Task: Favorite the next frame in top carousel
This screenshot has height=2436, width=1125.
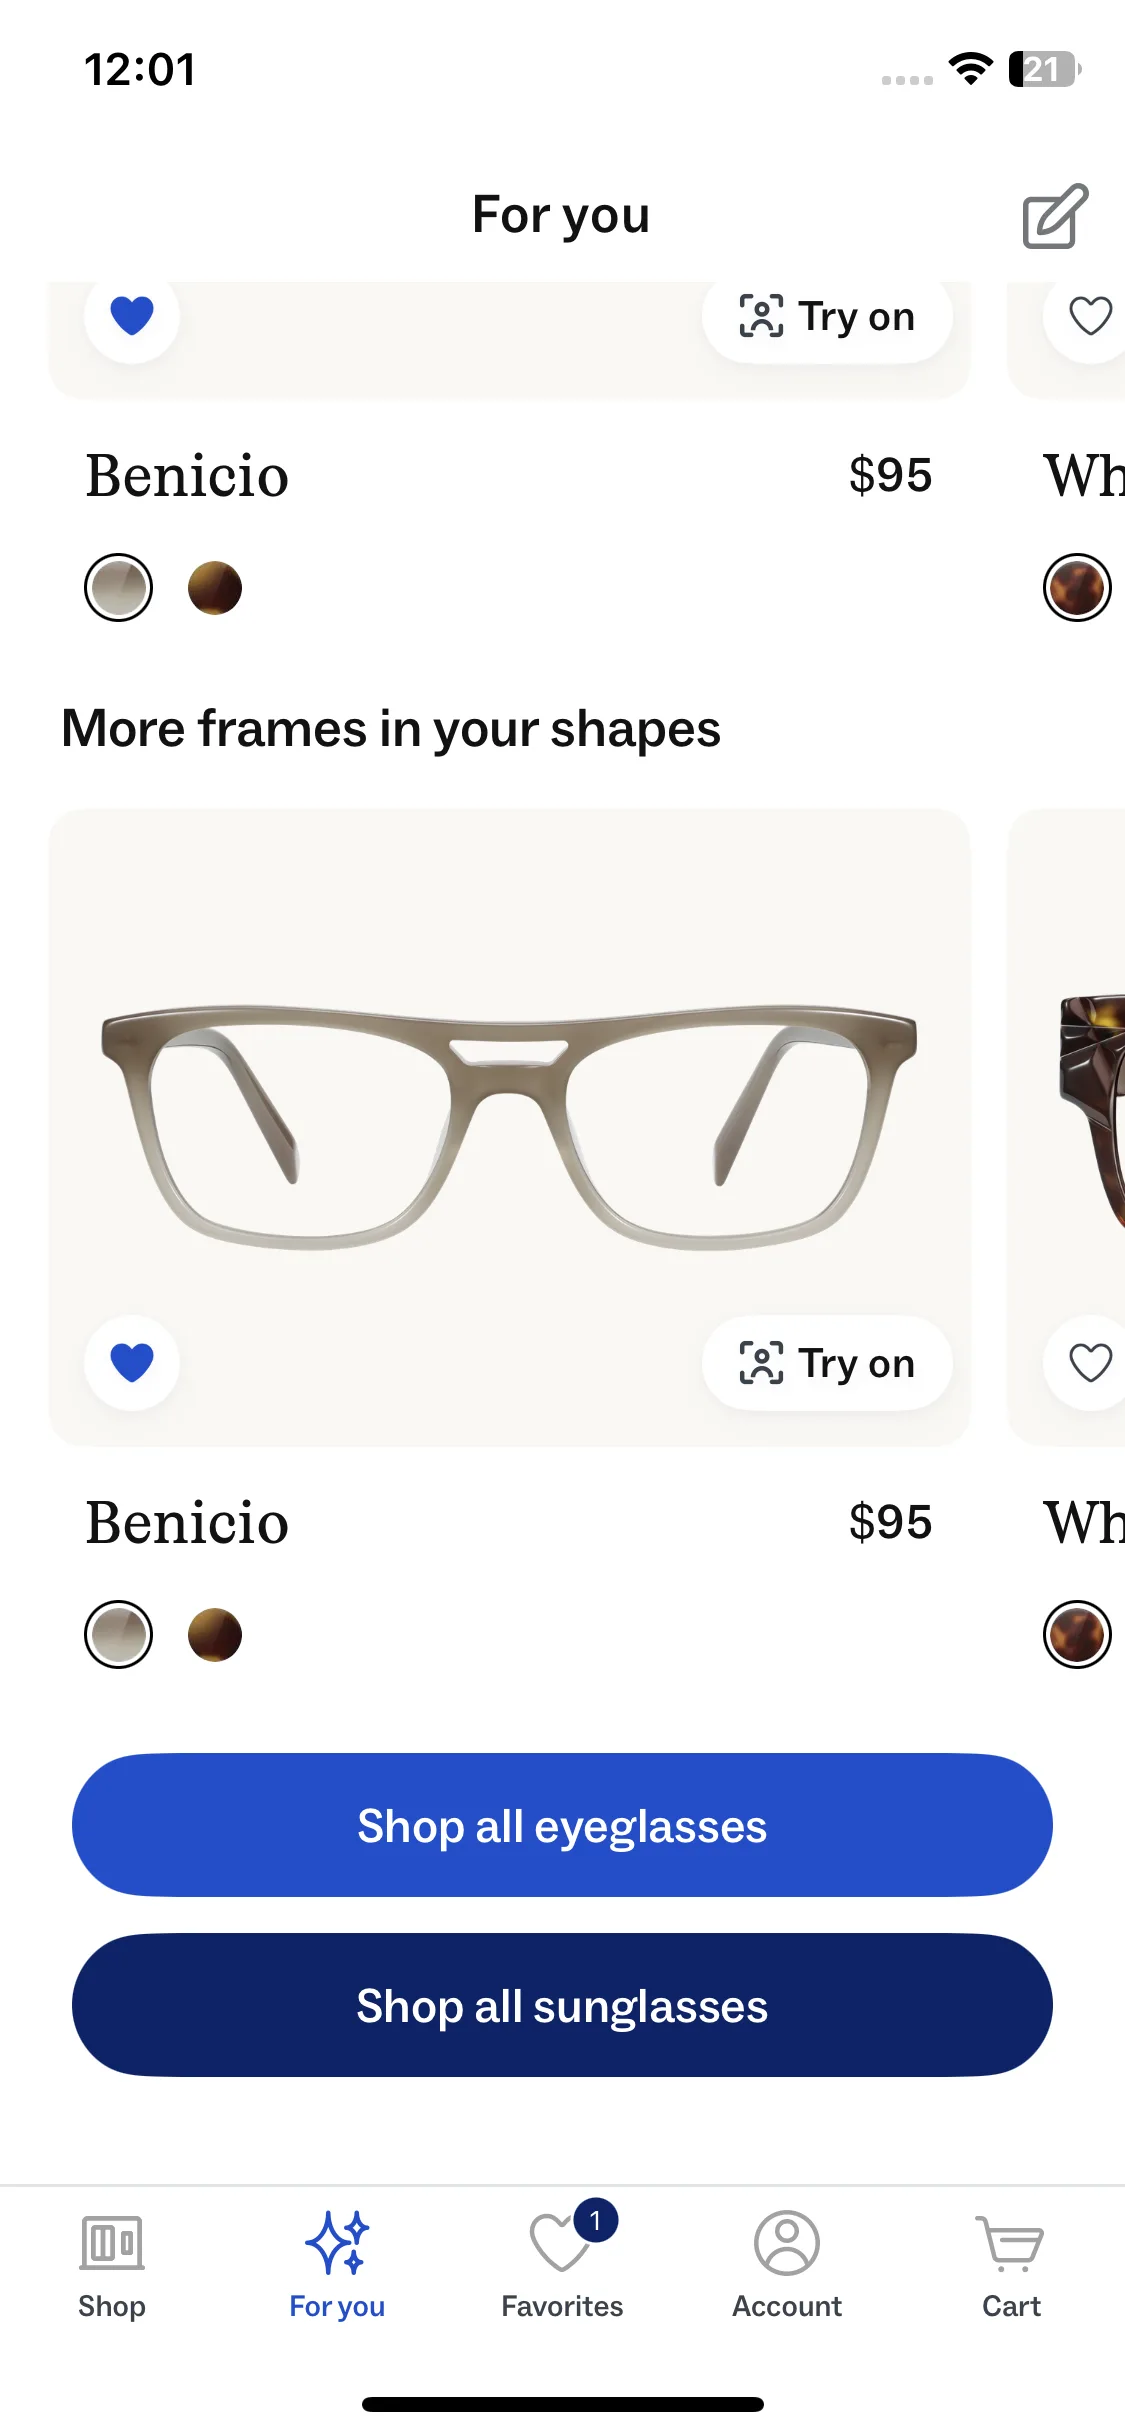Action: pos(1089,316)
